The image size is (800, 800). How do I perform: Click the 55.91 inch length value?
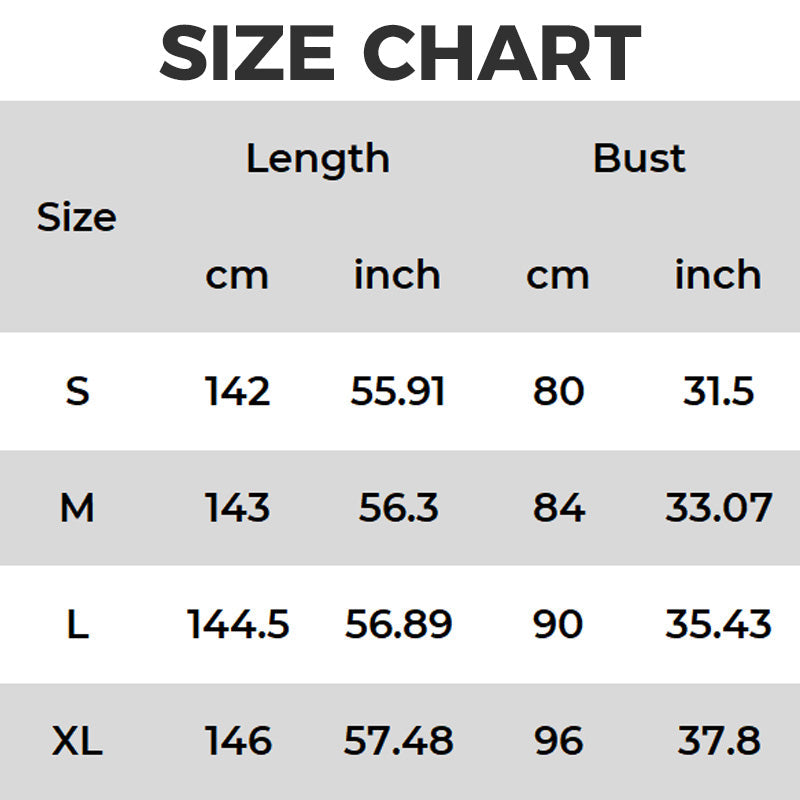click(398, 391)
